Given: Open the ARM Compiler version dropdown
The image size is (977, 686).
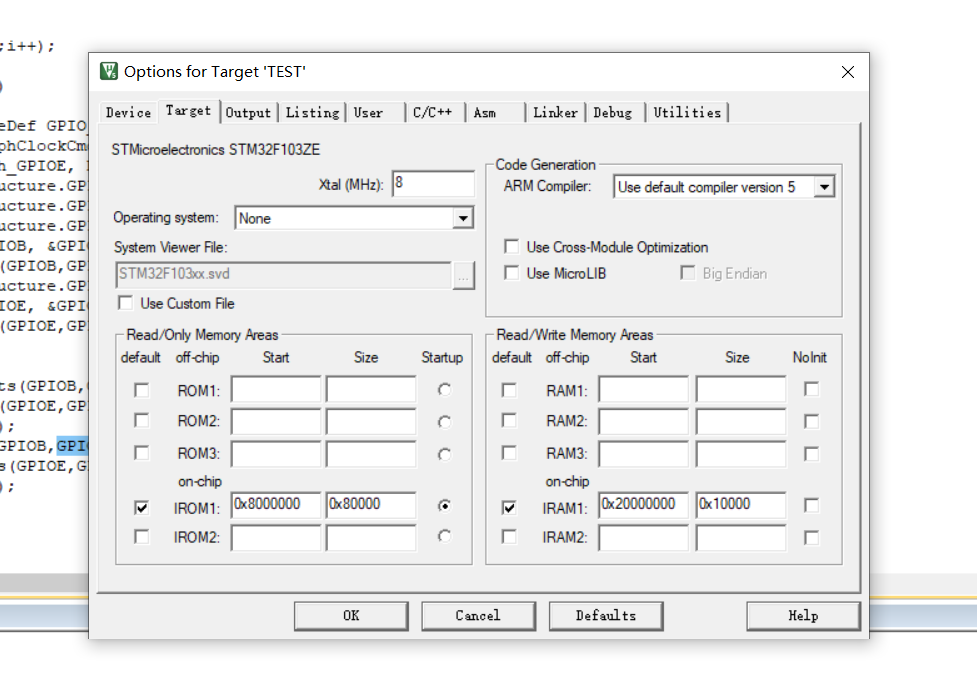Looking at the screenshot, I should pos(823,187).
